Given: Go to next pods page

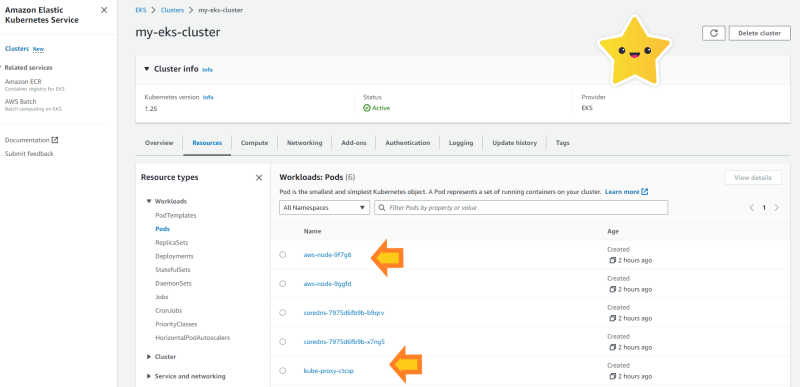Looking at the screenshot, I should tap(777, 208).
